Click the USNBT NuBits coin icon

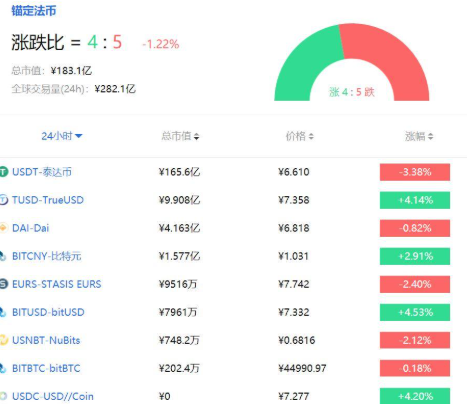click(4, 340)
